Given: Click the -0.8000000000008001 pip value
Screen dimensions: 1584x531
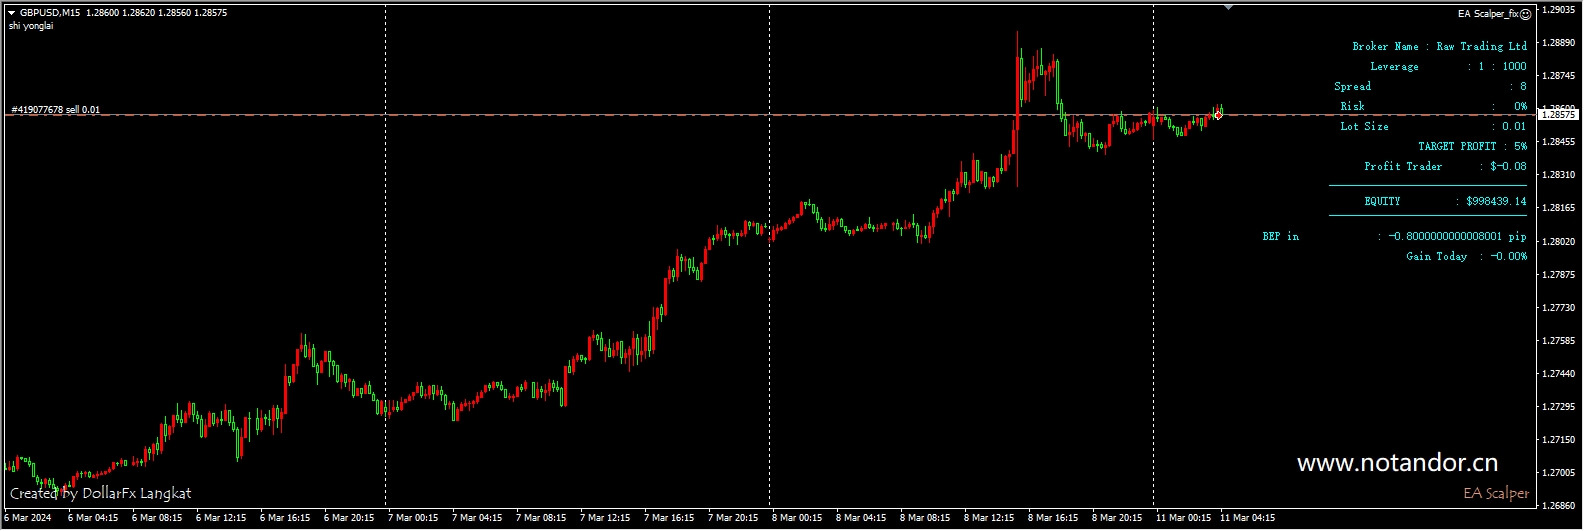Looking at the screenshot, I should (1457, 236).
